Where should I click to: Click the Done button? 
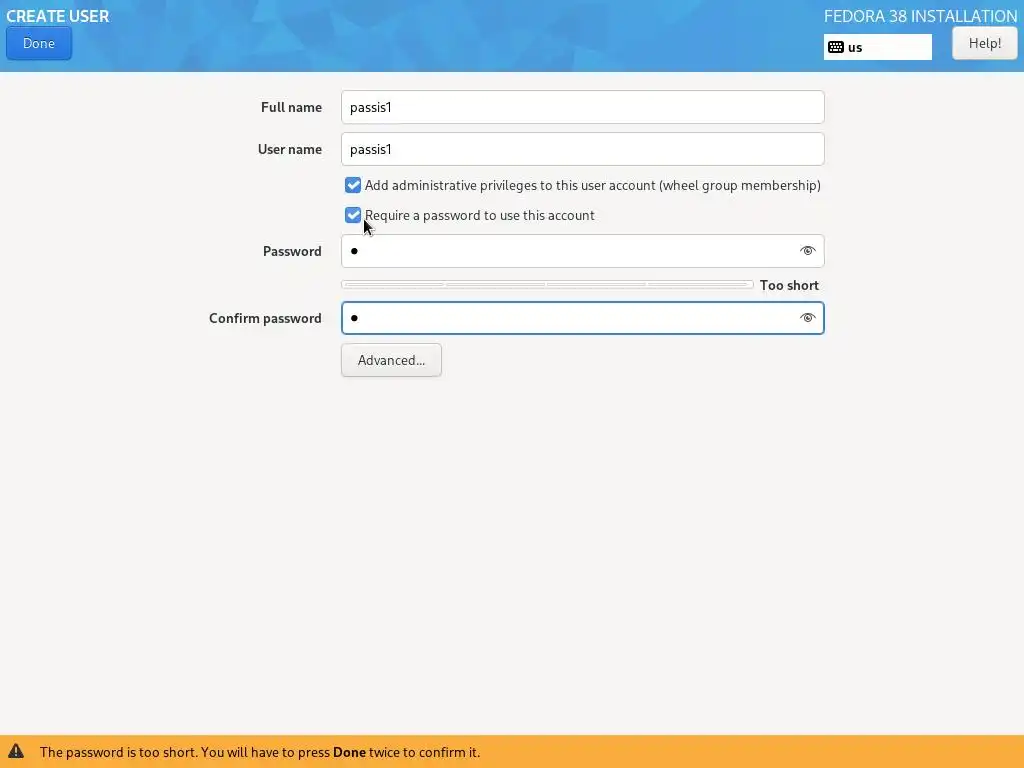(x=39, y=44)
